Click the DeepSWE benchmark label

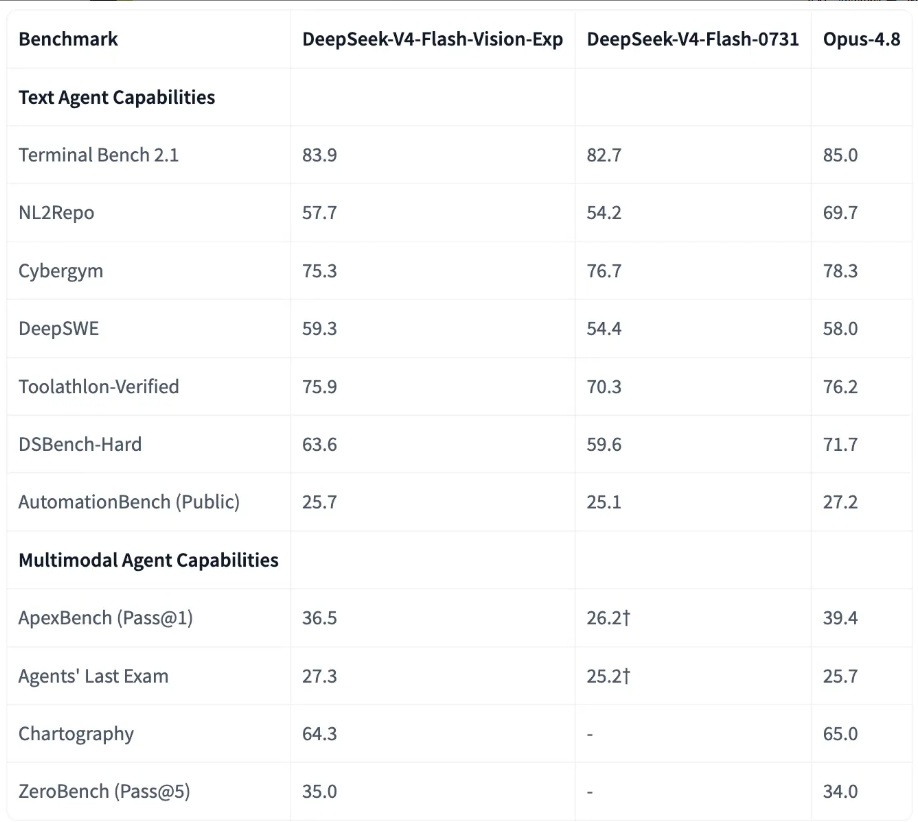tap(59, 328)
